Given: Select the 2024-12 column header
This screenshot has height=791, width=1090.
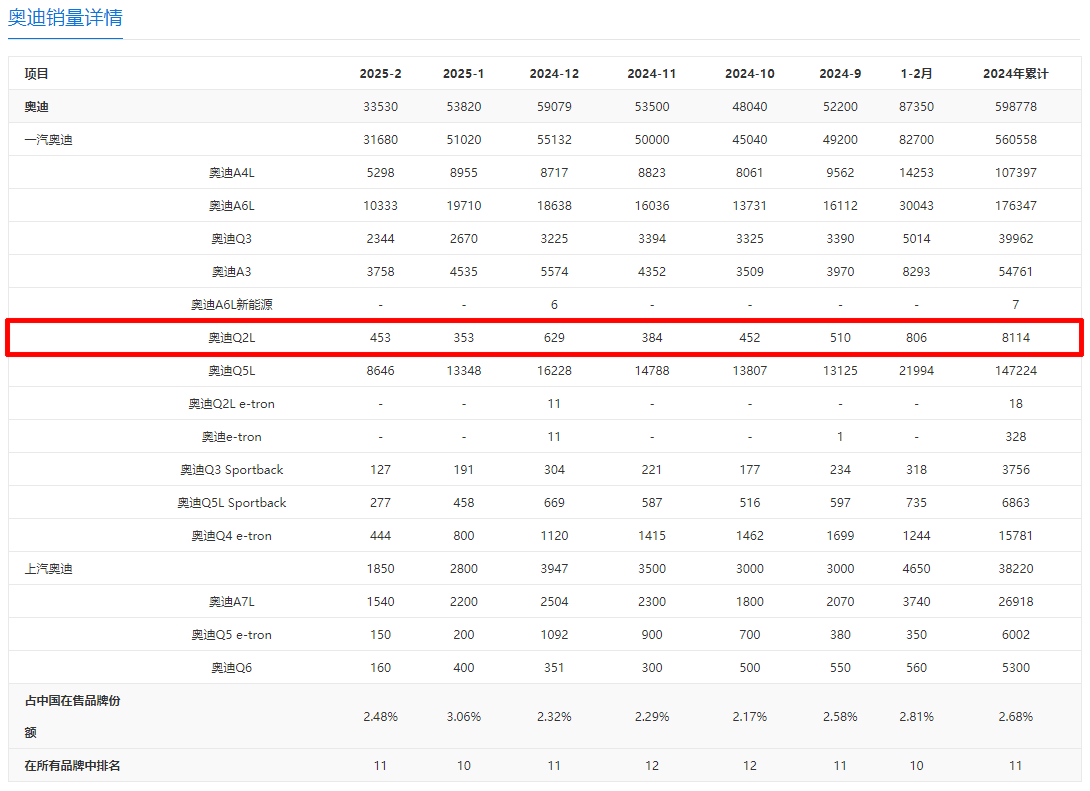Looking at the screenshot, I should pos(554,74).
